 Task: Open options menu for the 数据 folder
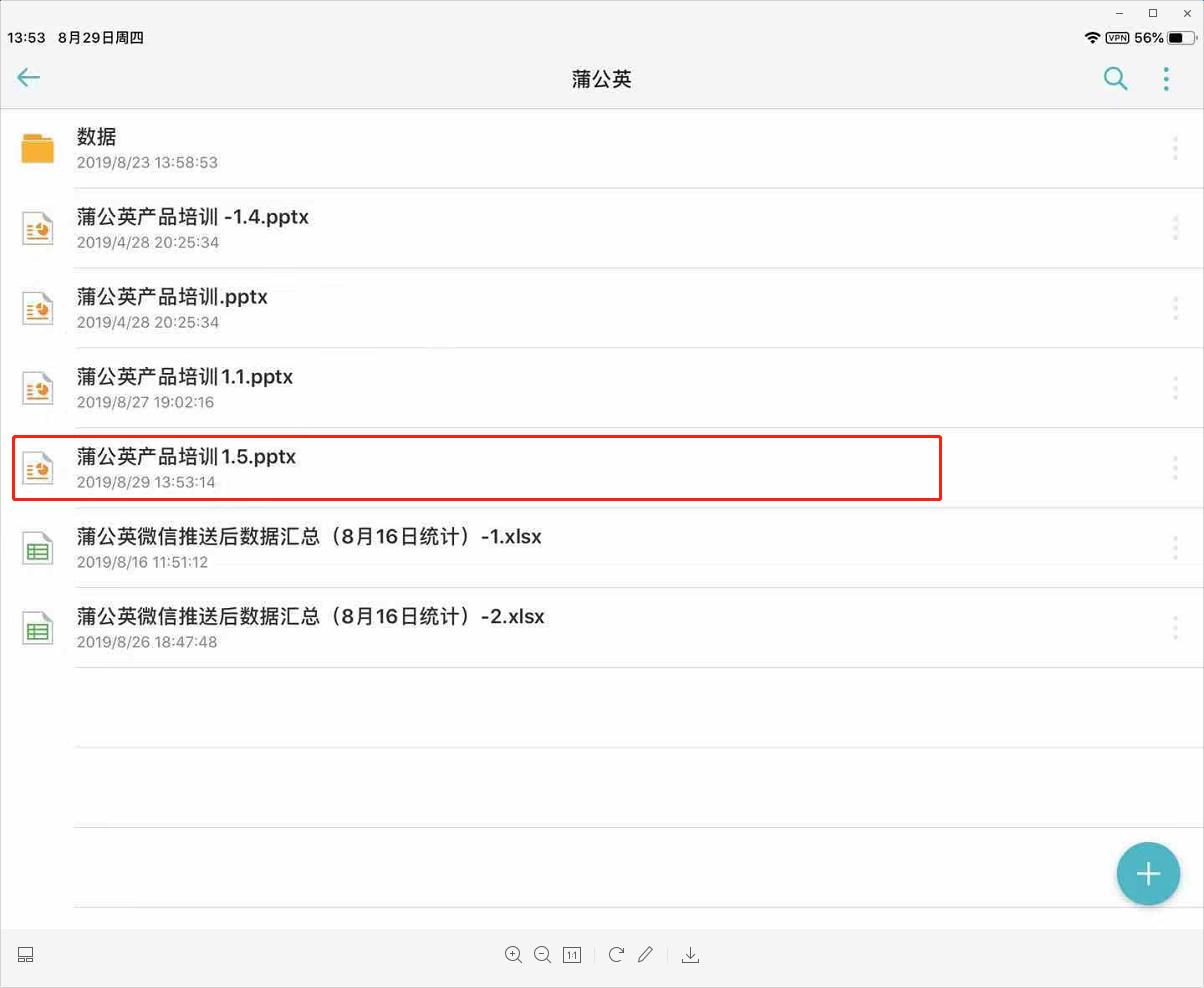point(1175,148)
